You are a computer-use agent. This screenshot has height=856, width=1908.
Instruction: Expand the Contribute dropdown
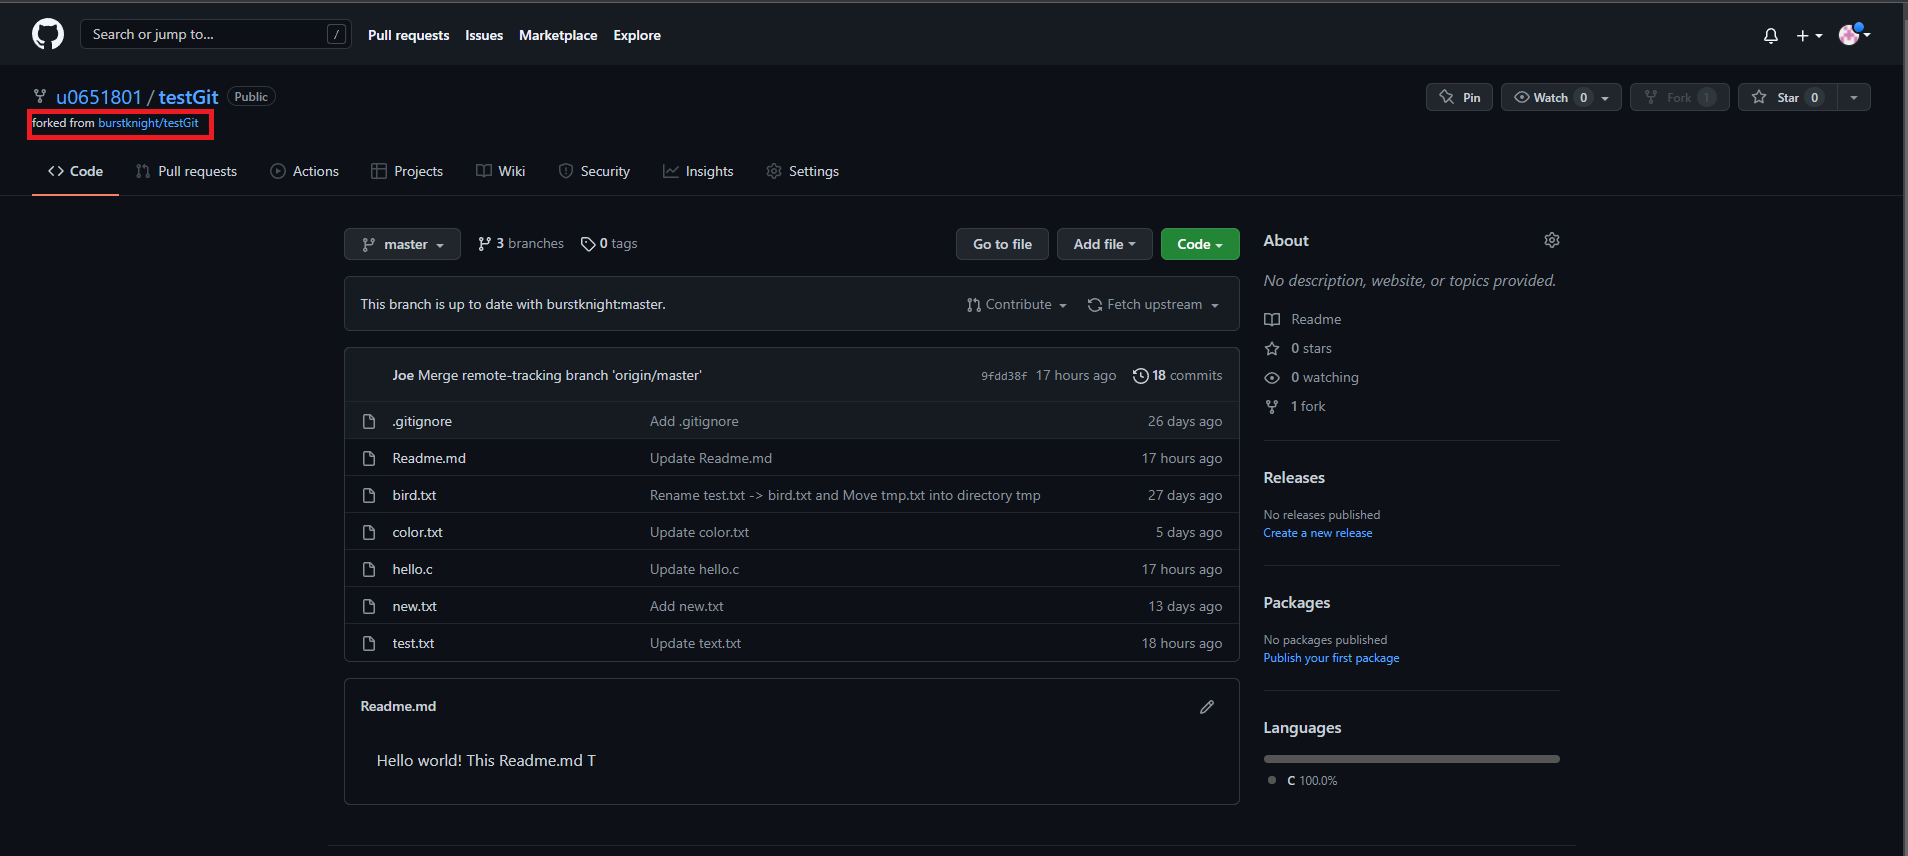(1017, 305)
